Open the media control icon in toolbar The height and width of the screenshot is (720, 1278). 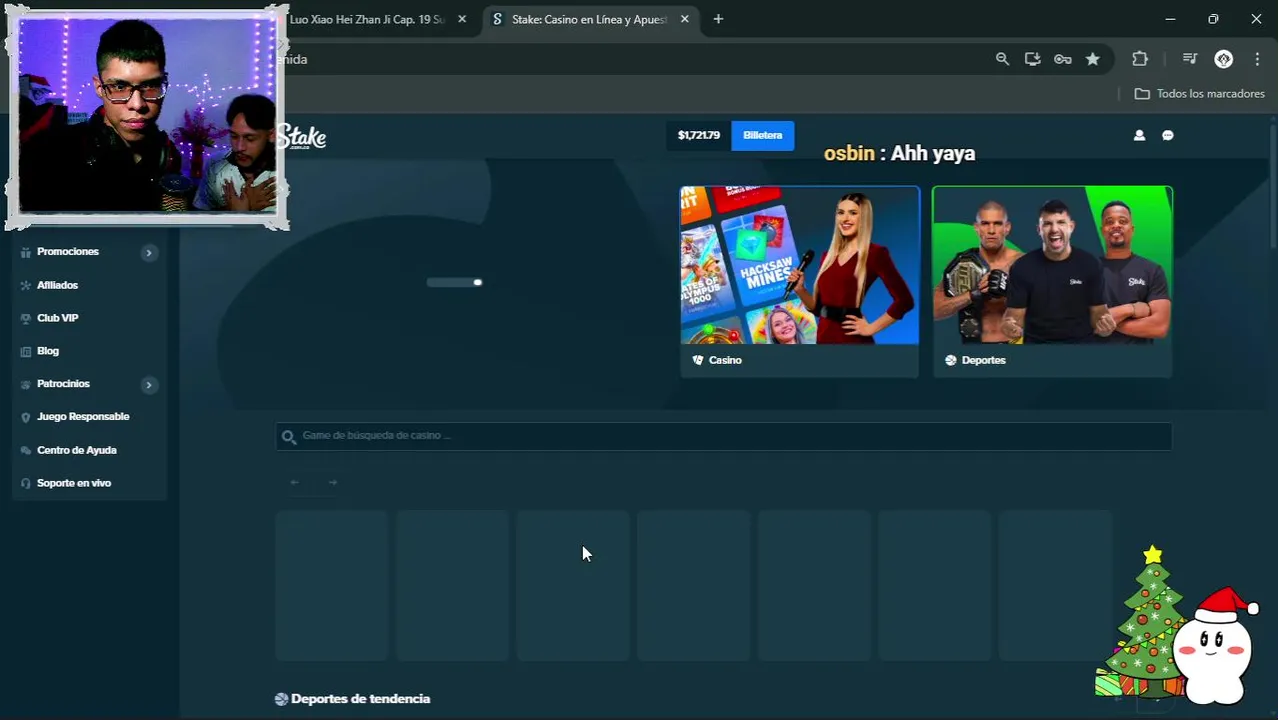click(1189, 59)
